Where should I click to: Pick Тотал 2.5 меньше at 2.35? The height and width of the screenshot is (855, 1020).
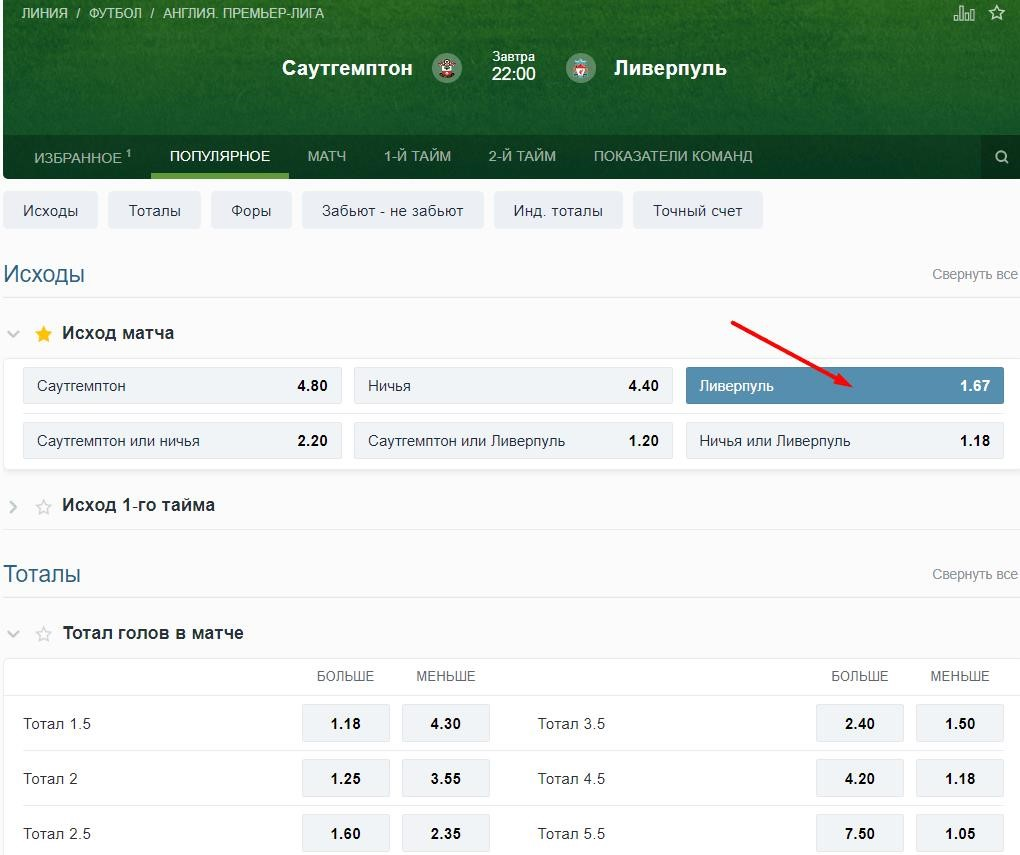coord(446,834)
